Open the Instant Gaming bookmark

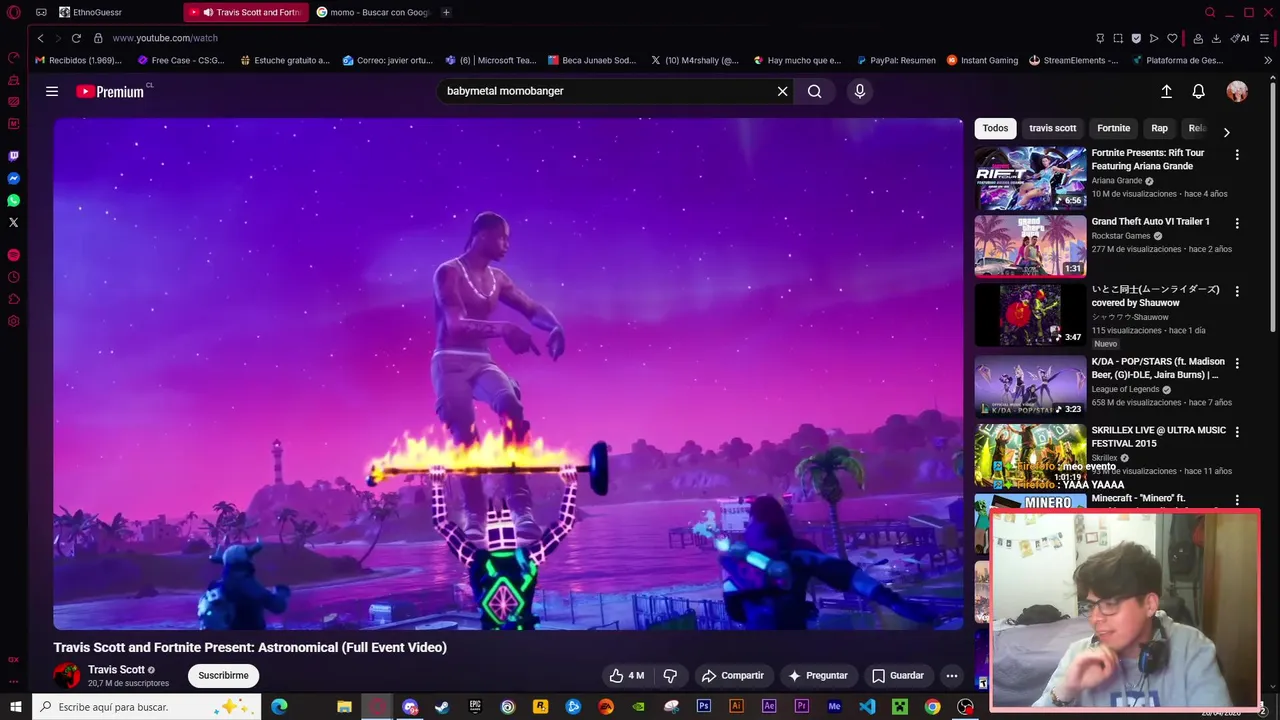(982, 60)
